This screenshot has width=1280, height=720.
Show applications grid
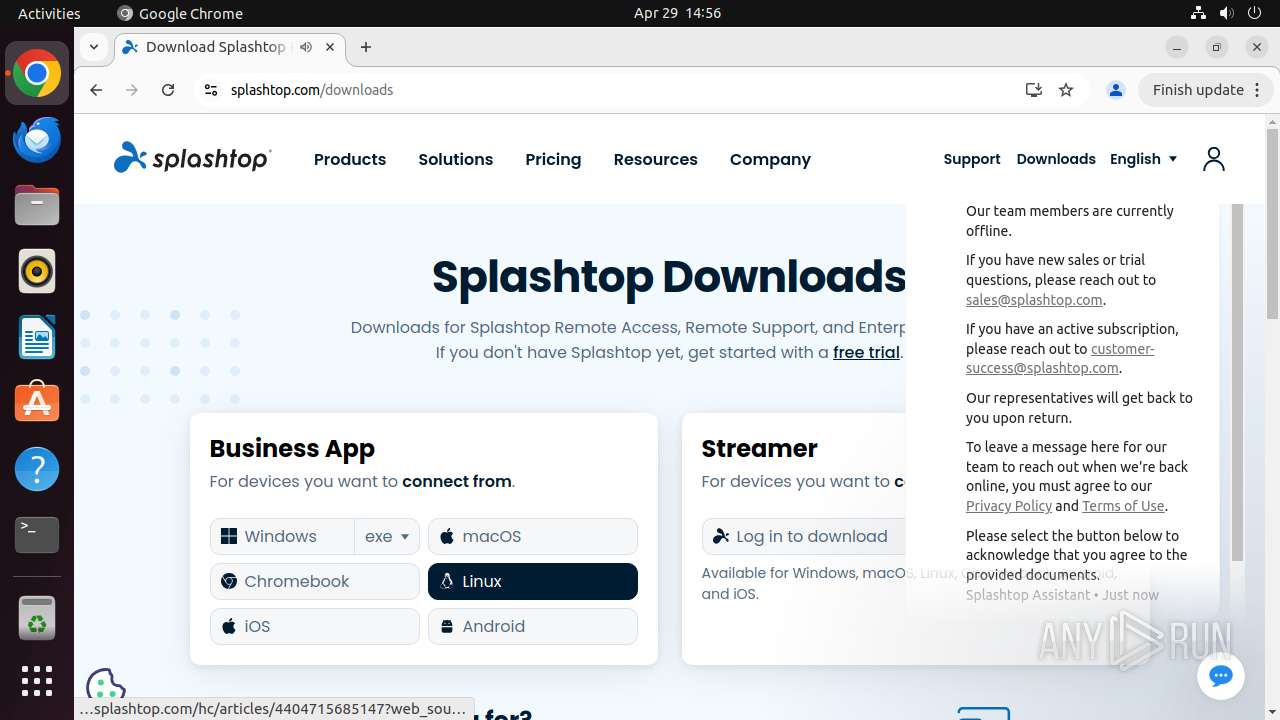point(37,681)
